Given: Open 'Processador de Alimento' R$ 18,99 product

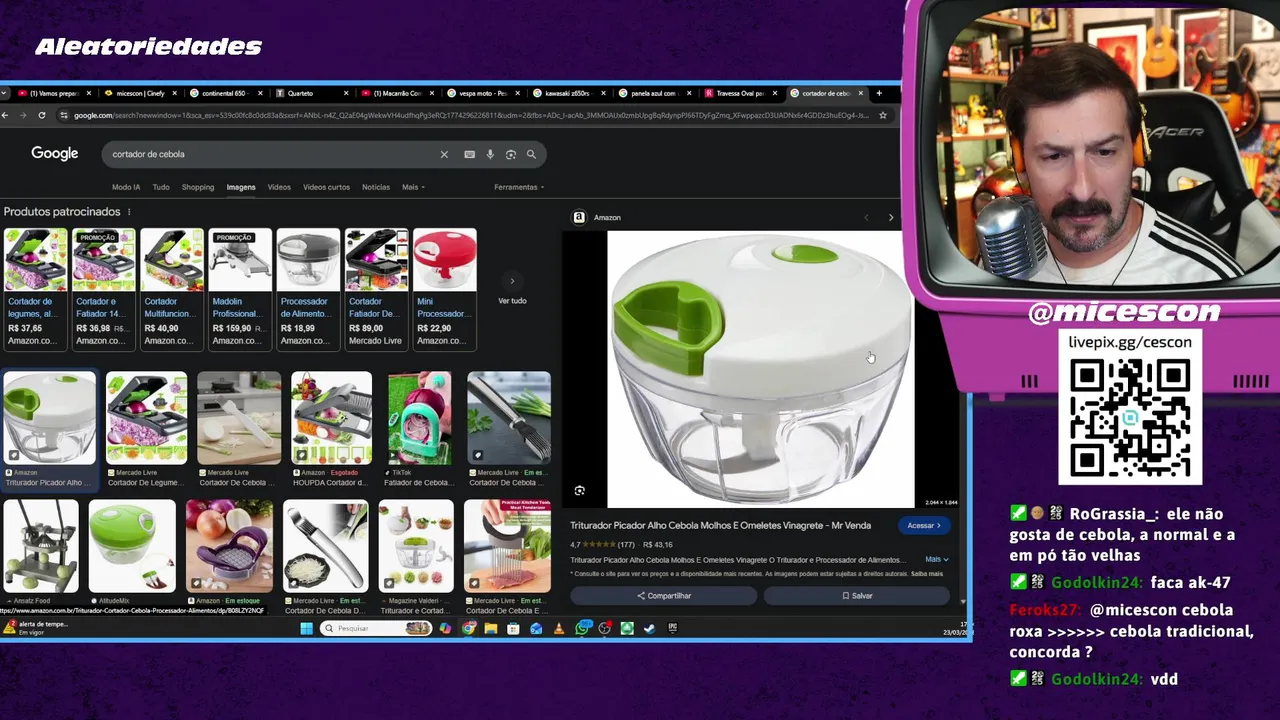Looking at the screenshot, I should click(x=308, y=289).
